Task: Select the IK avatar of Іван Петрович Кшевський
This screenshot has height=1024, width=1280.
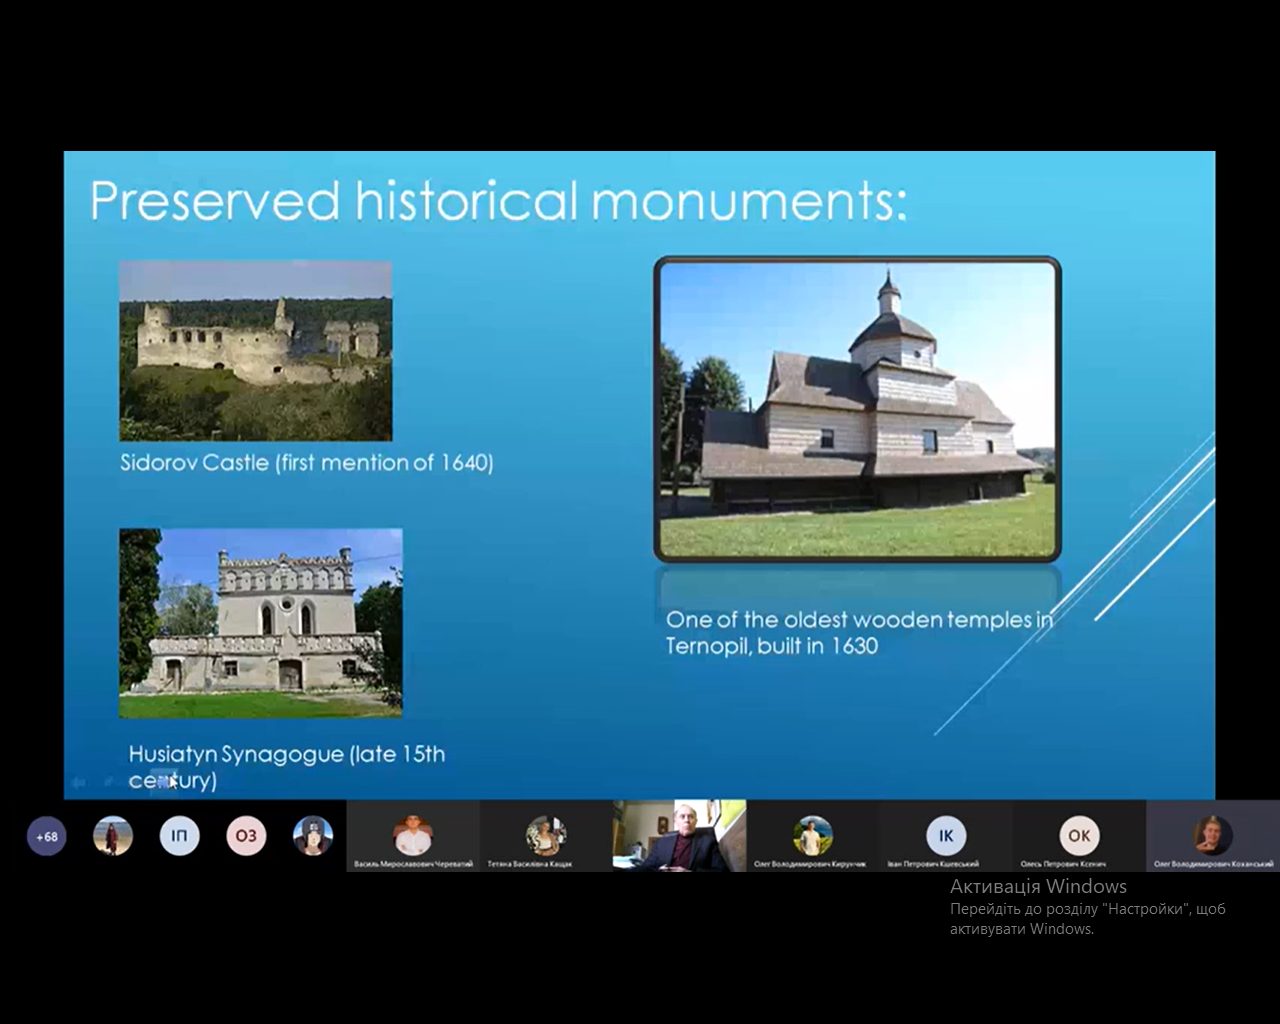Action: 945,835
